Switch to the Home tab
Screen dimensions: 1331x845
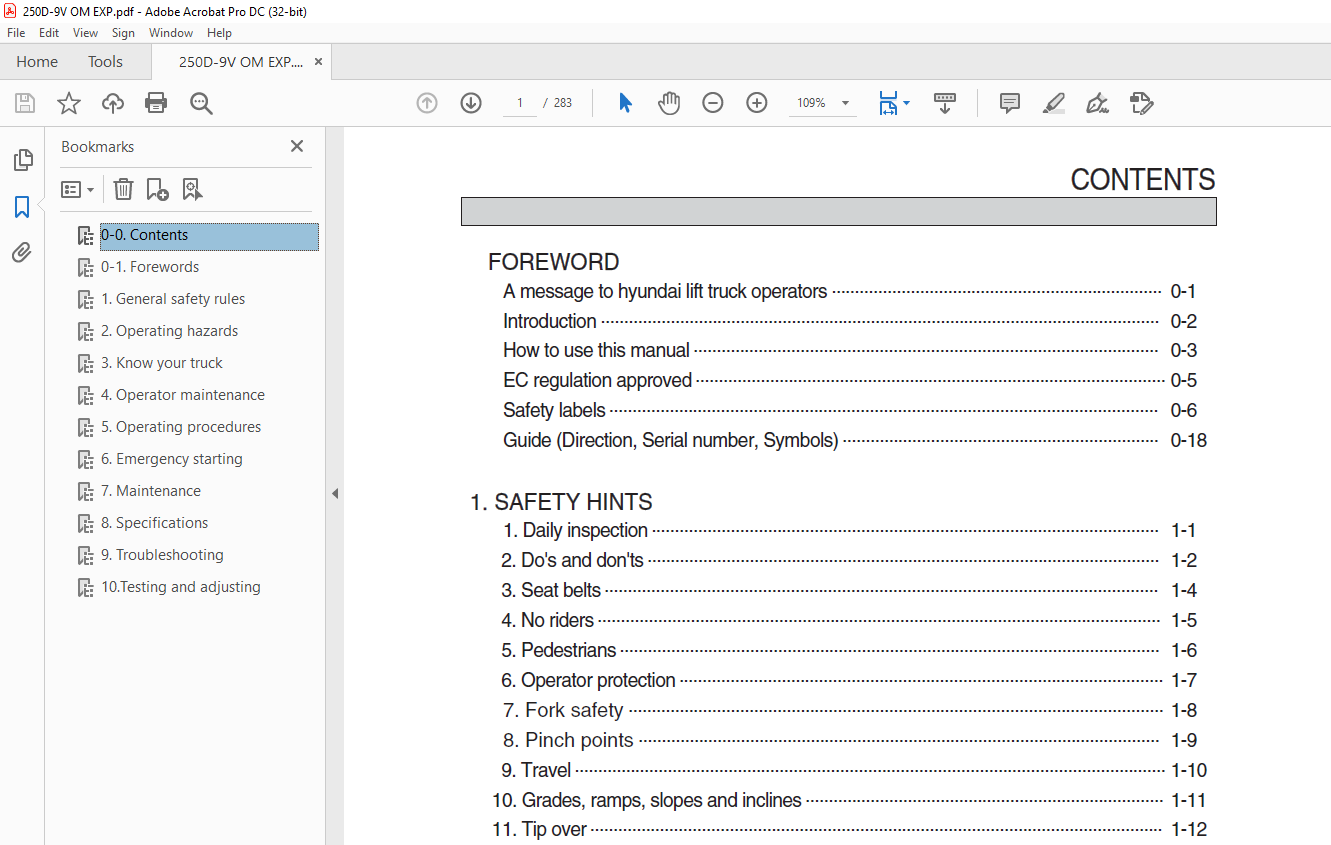click(37, 62)
